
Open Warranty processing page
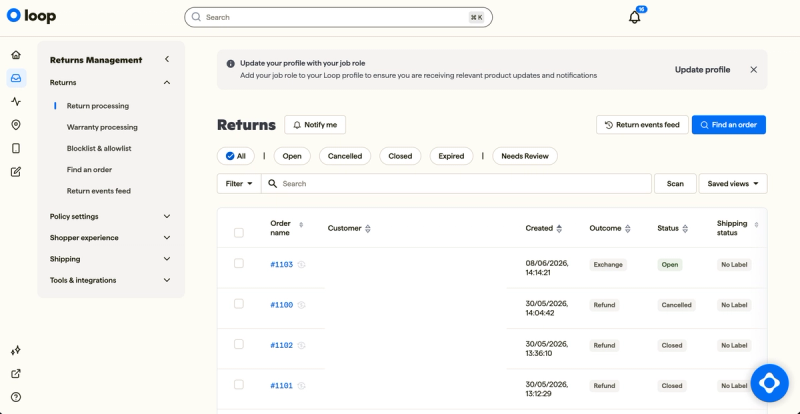click(x=102, y=127)
